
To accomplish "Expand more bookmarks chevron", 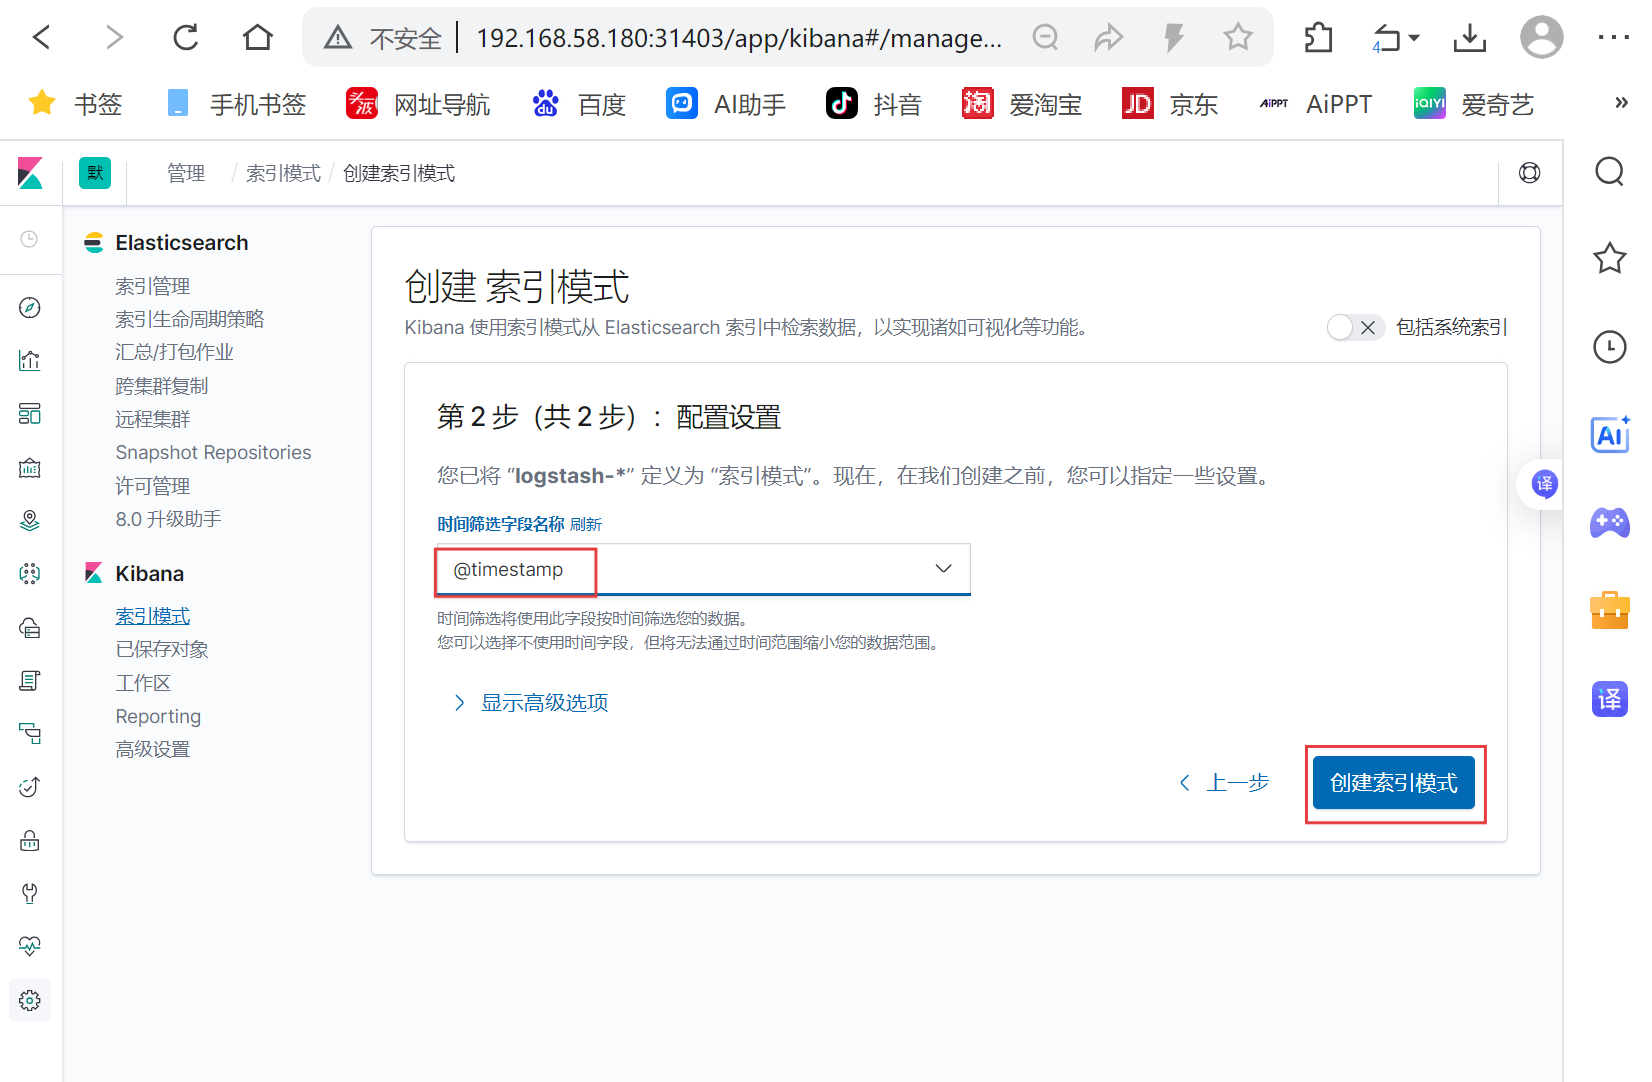I will pos(1621,103).
